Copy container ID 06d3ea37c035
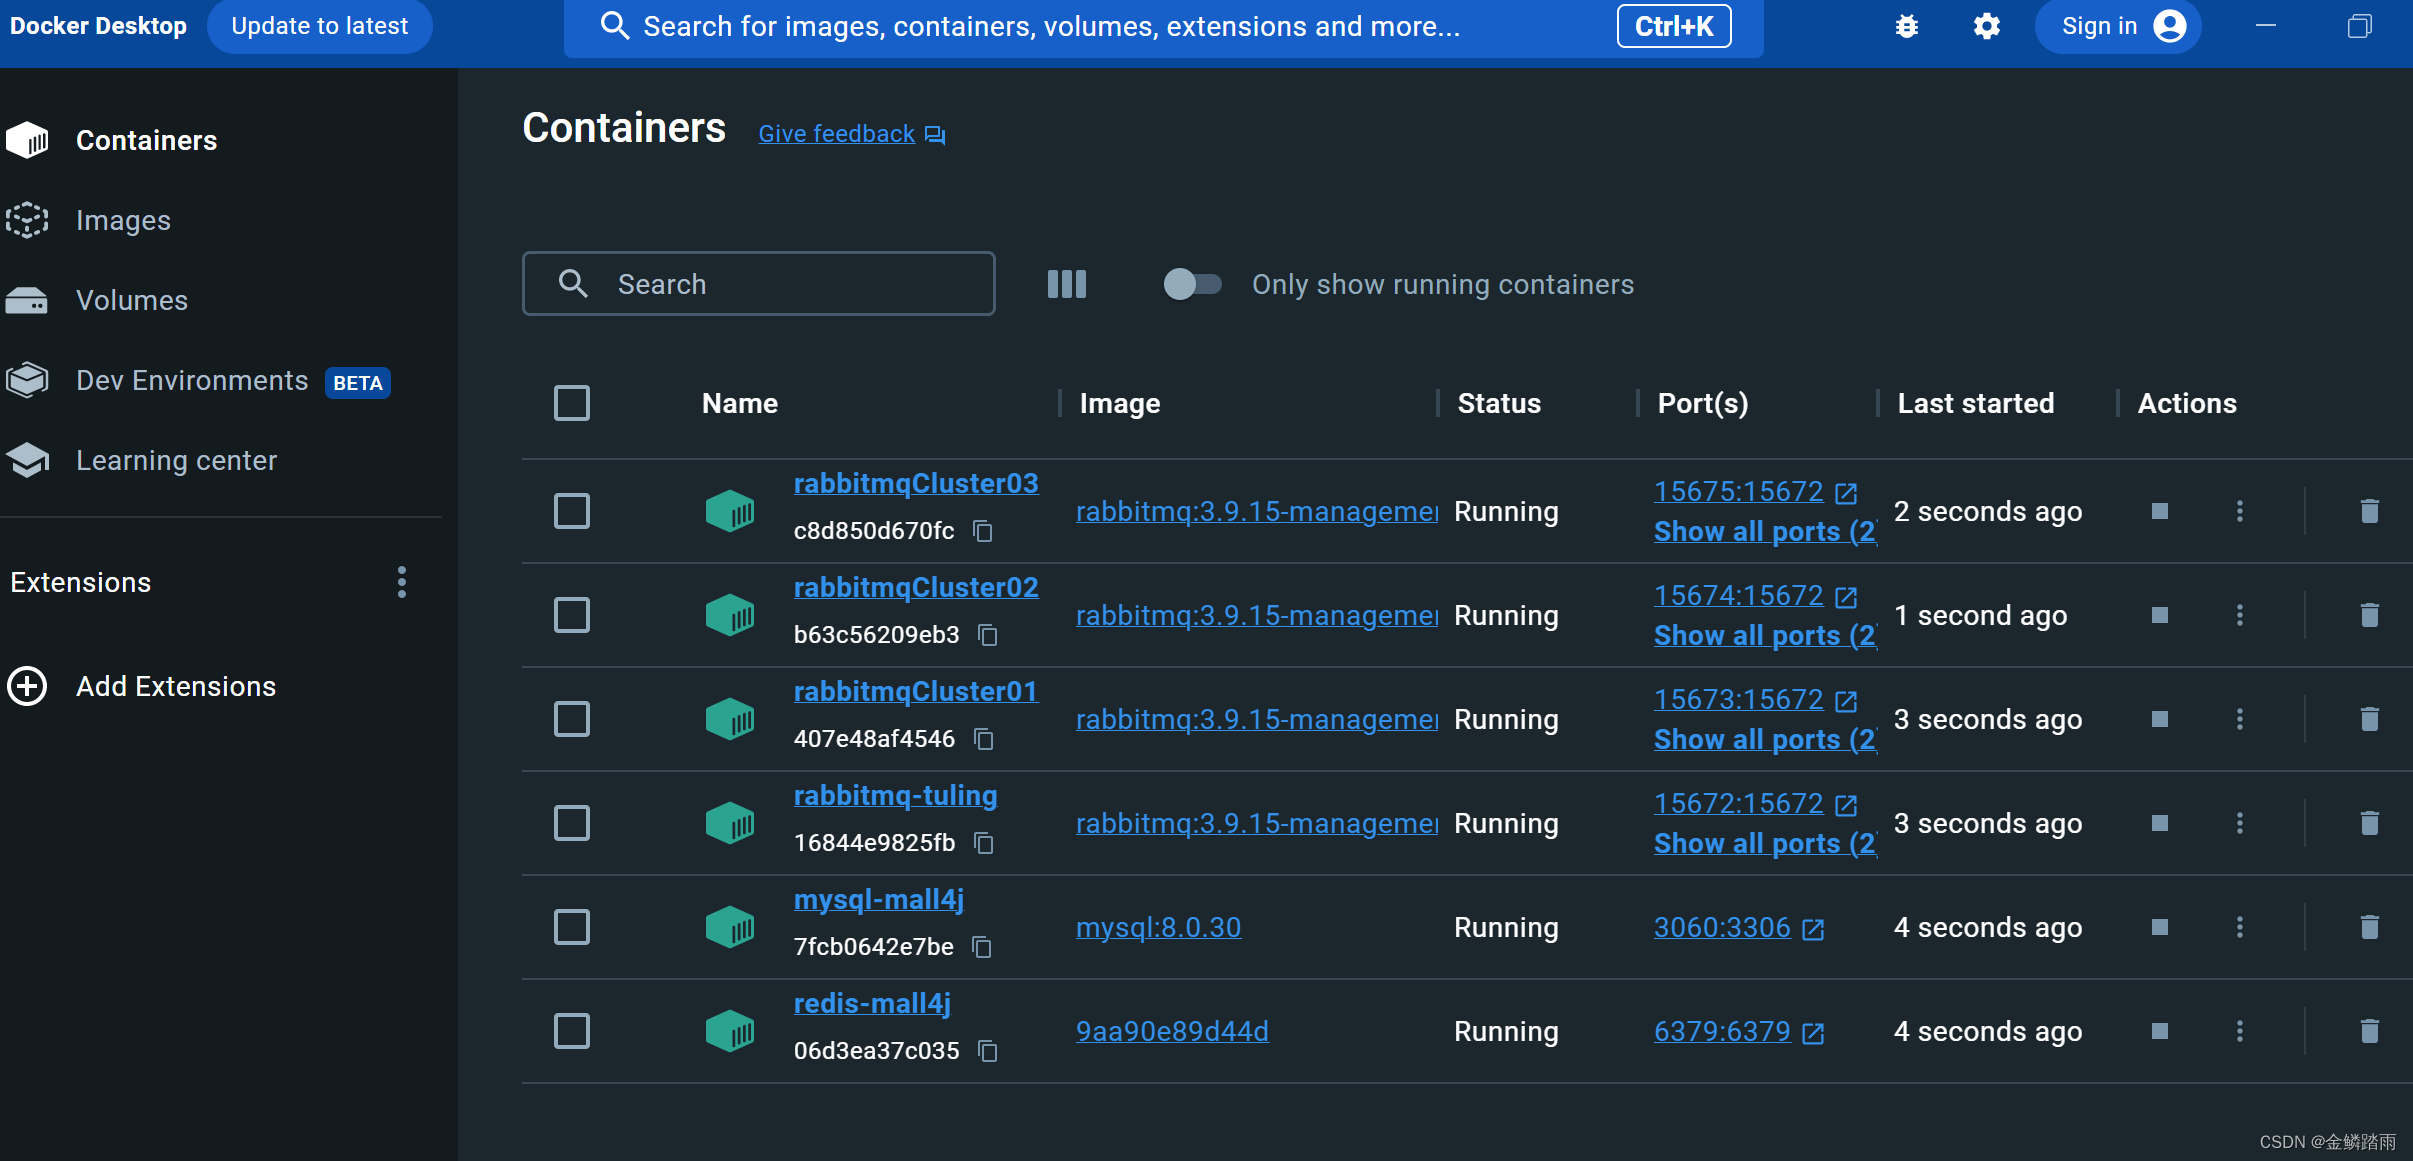 [x=988, y=1051]
